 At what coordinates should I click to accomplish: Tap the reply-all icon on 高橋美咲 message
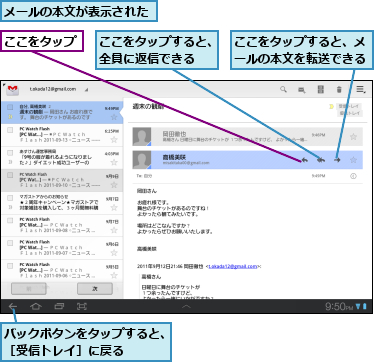coord(321,160)
